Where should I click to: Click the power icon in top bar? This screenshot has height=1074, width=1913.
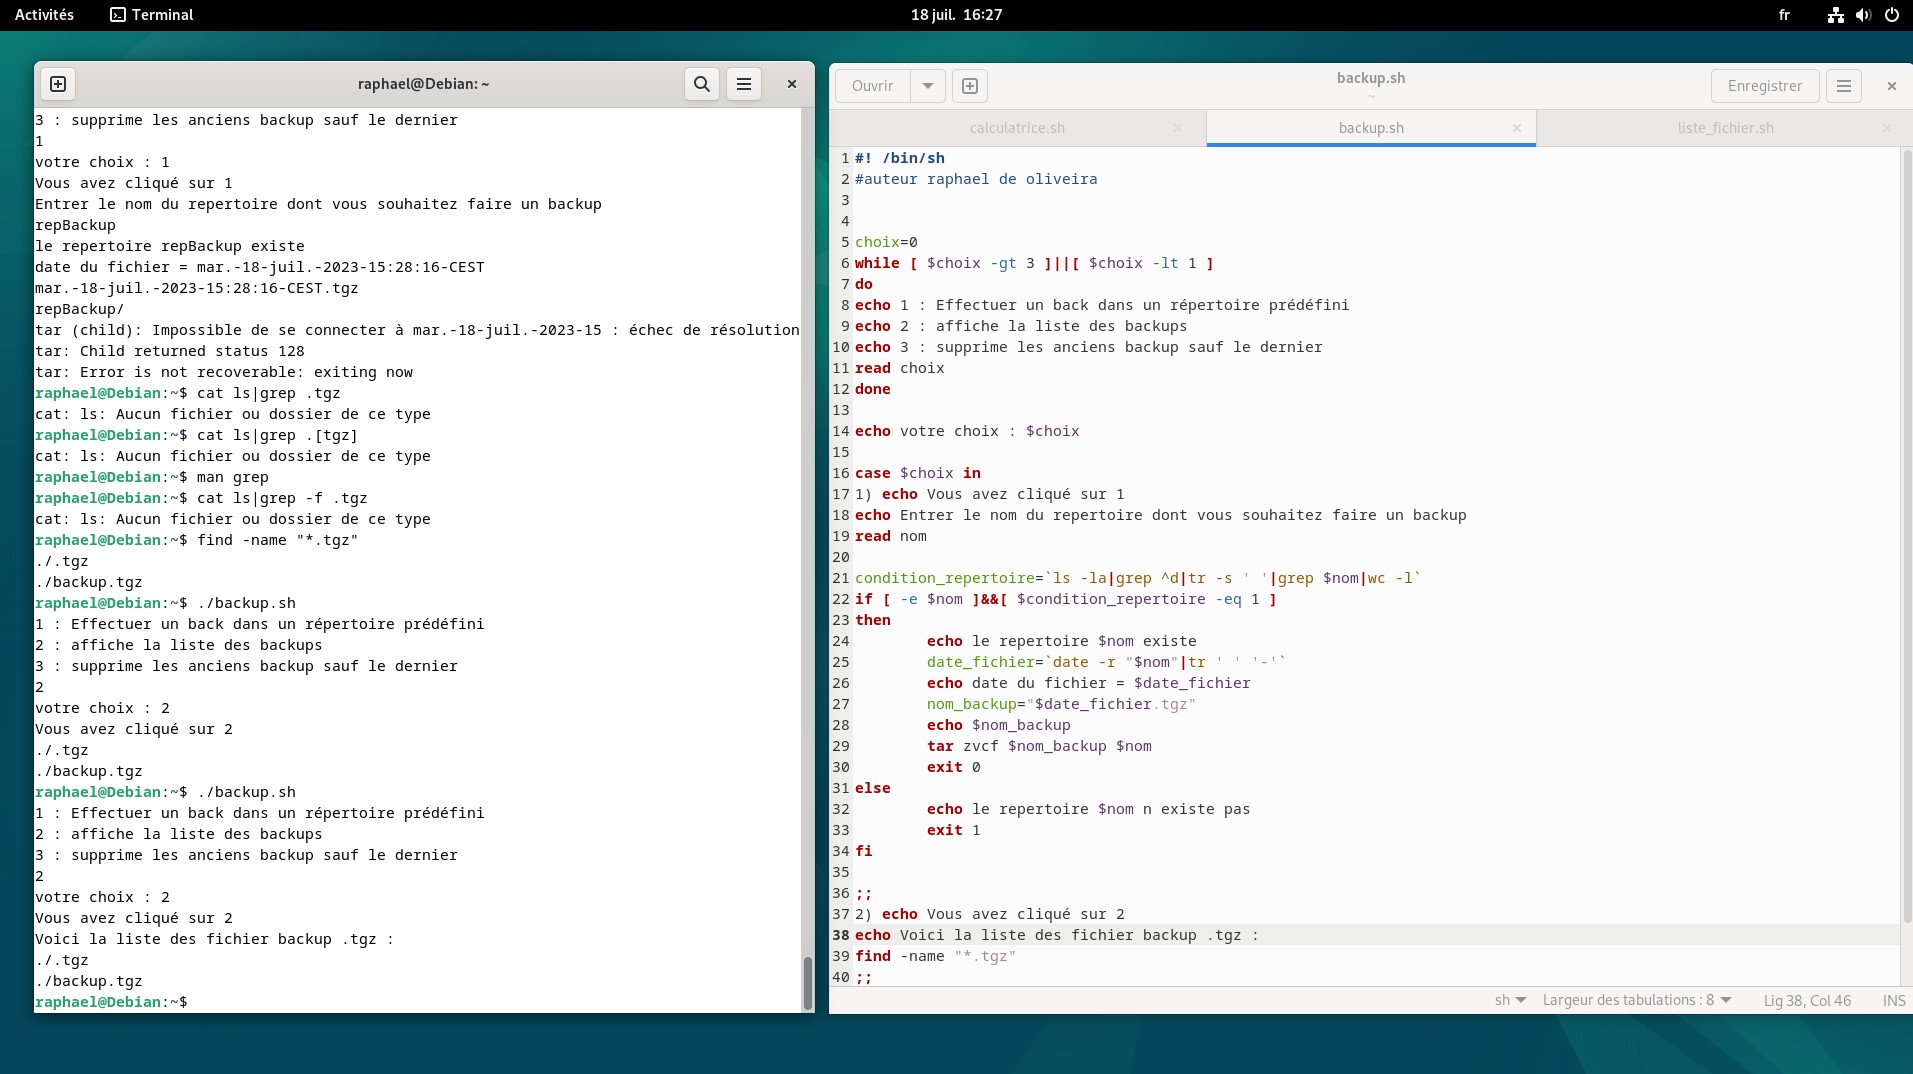[1891, 15]
